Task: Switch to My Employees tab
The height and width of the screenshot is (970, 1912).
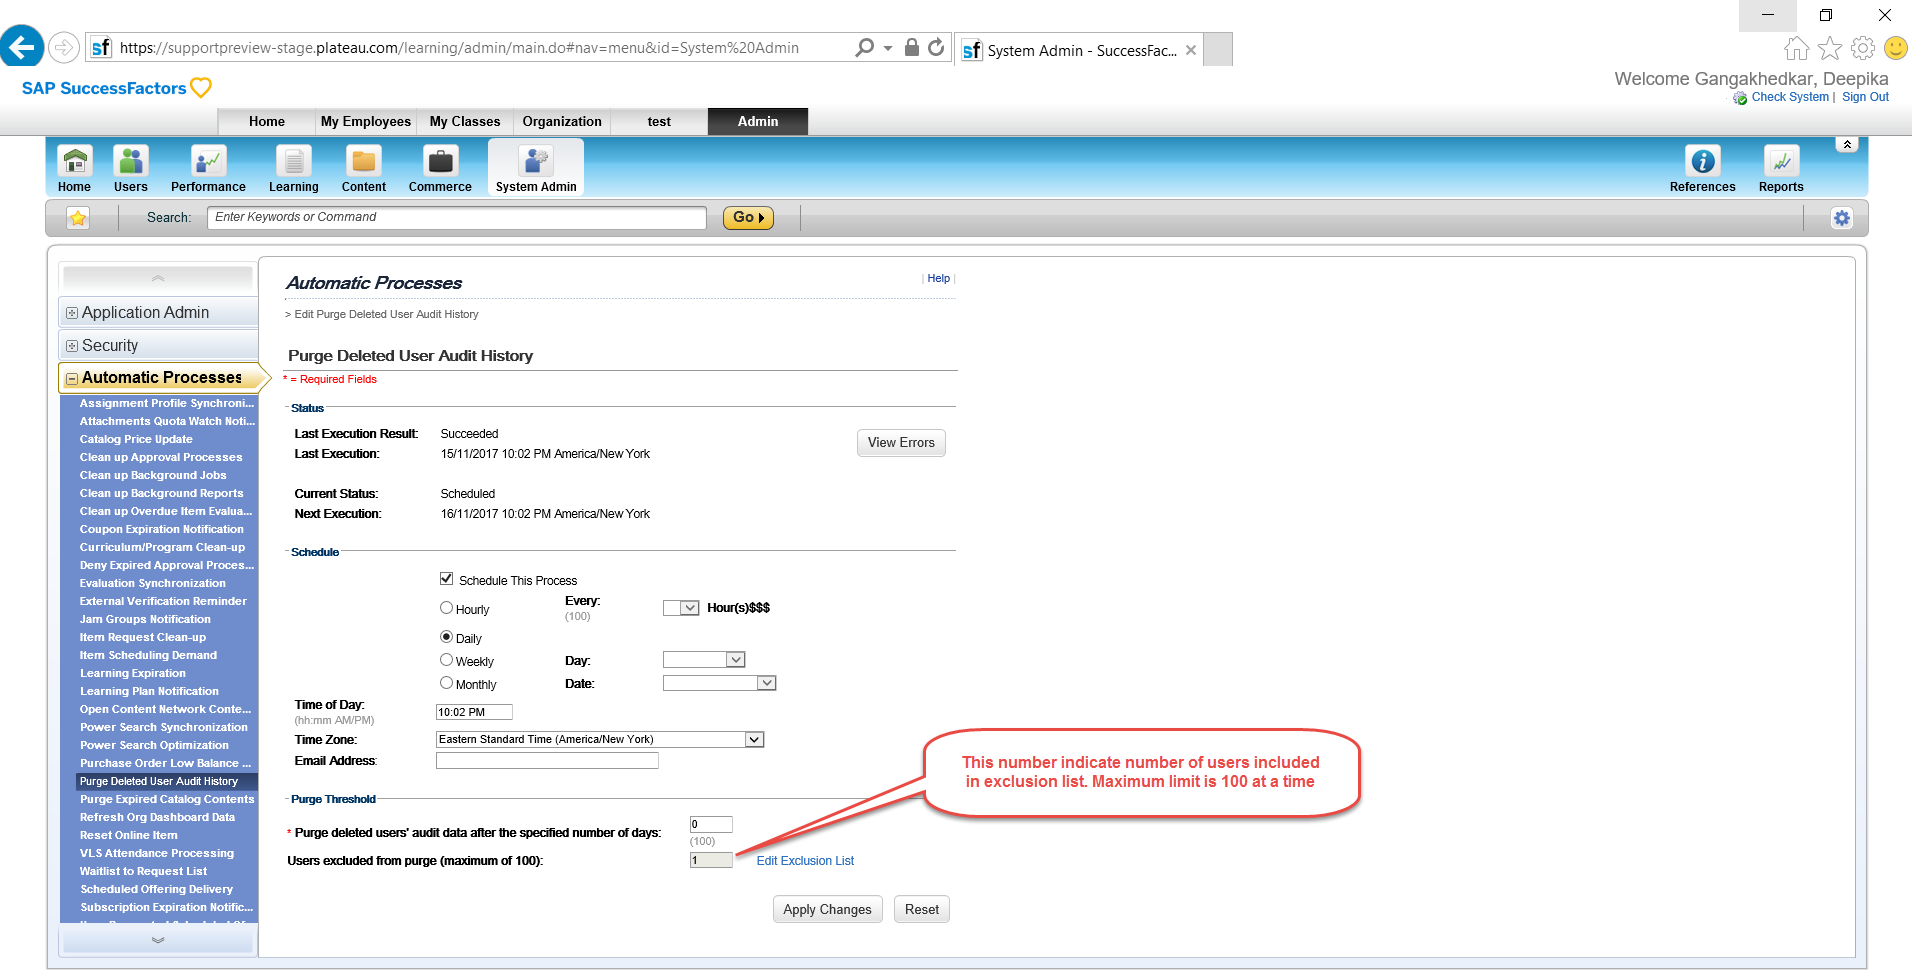Action: pyautogui.click(x=366, y=121)
